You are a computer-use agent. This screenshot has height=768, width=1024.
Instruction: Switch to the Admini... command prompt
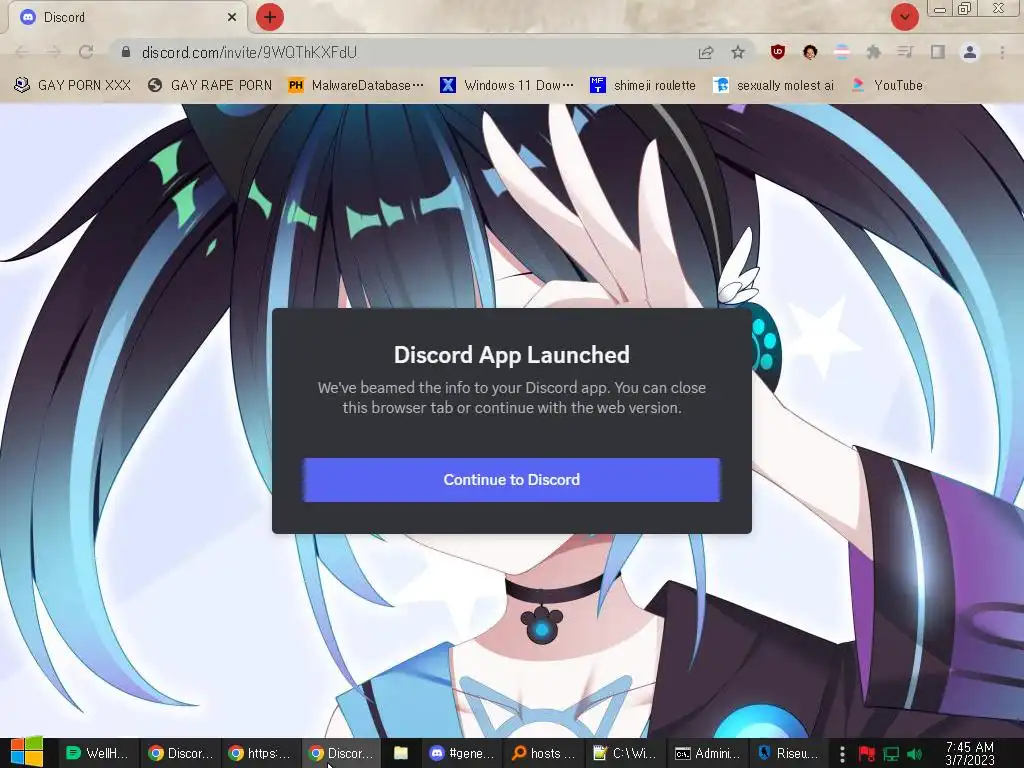pyautogui.click(x=707, y=754)
